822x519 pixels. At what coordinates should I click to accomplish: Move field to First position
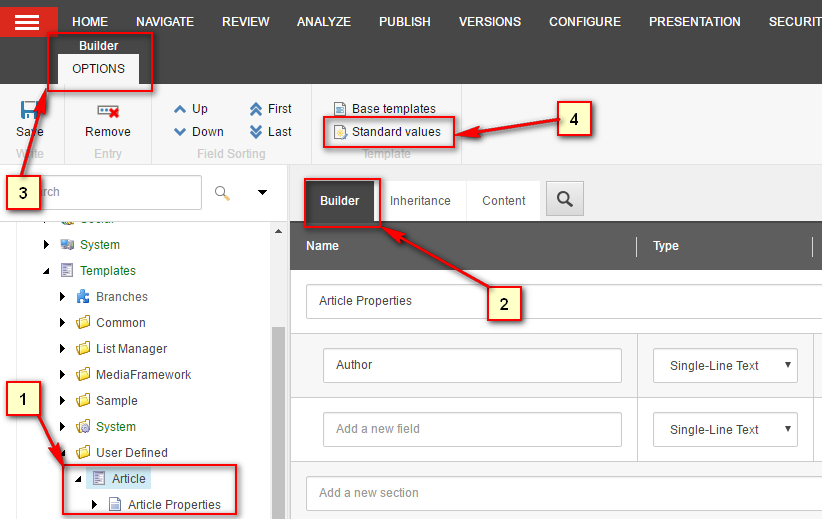point(256,109)
